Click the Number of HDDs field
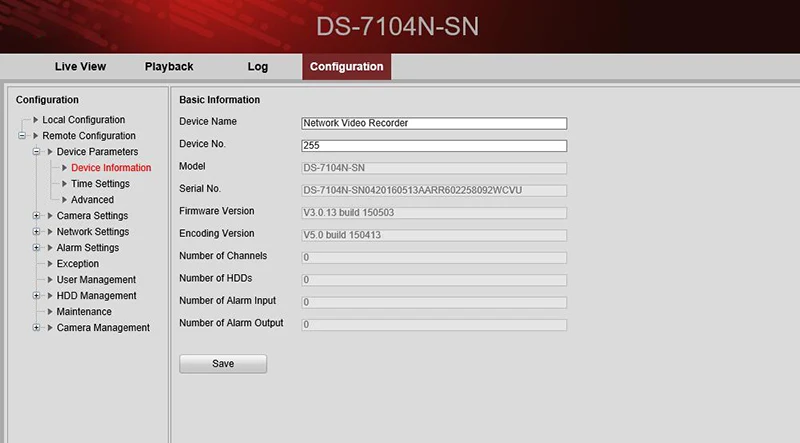The width and height of the screenshot is (800, 443). click(434, 280)
